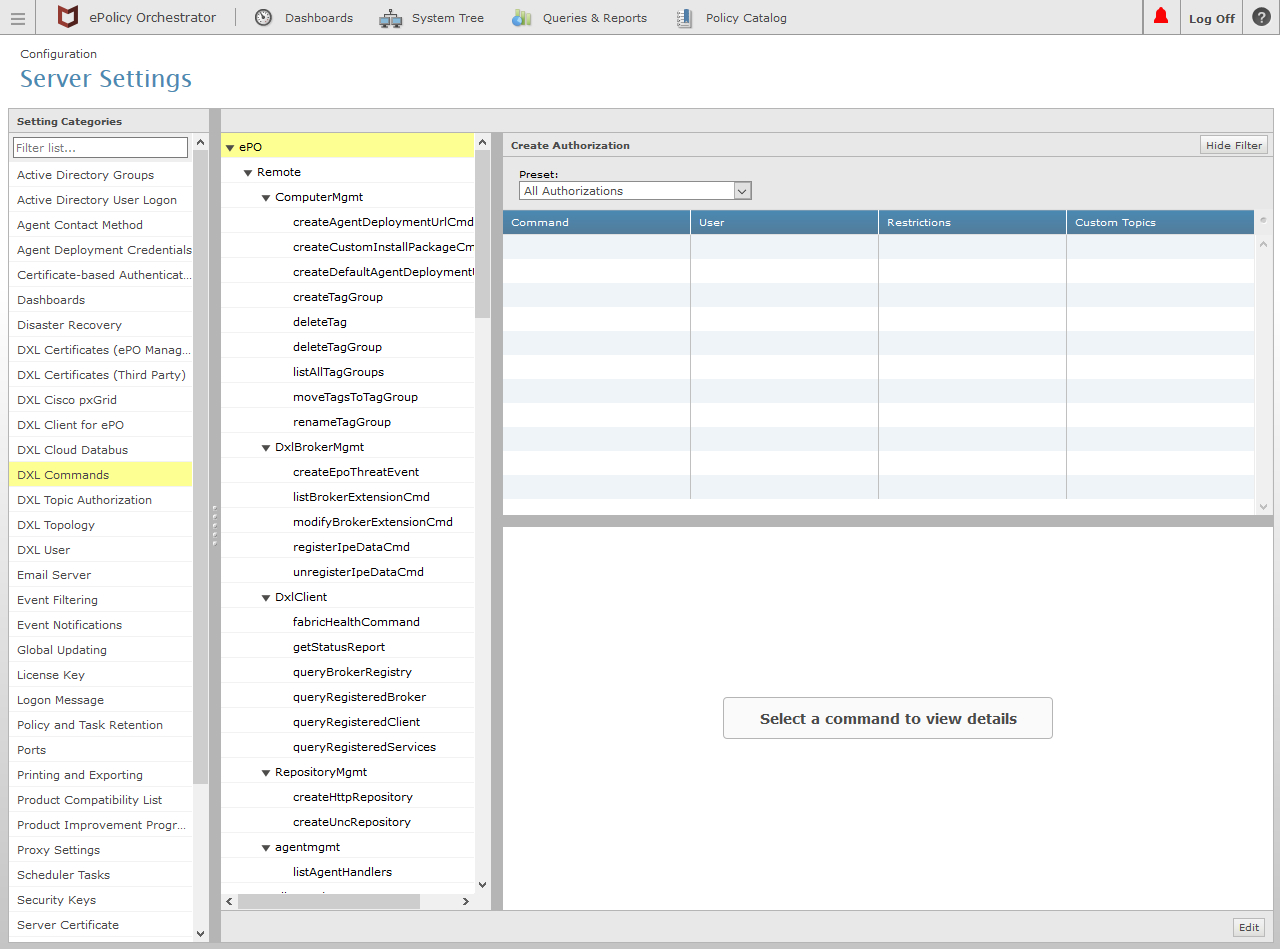
Task: Click ePolicy Orchestrator title
Action: click(x=153, y=17)
